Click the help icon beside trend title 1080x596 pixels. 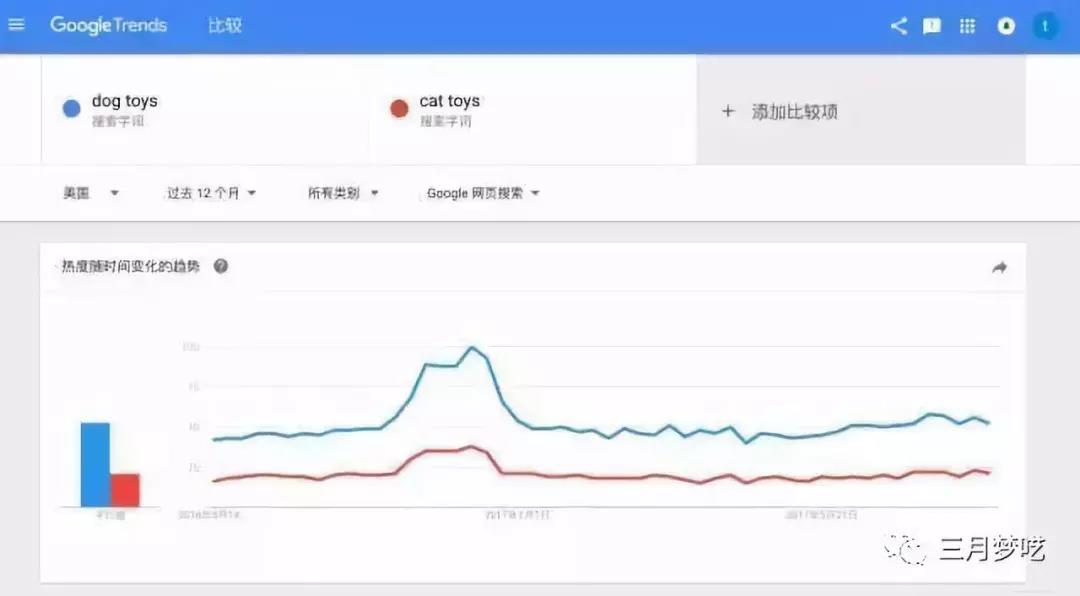221,266
